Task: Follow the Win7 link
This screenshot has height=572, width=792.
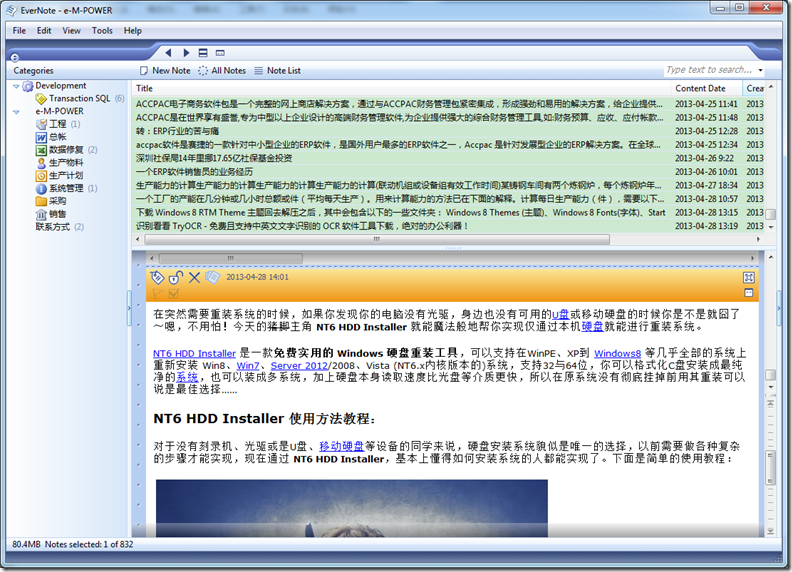Action: pyautogui.click(x=248, y=365)
